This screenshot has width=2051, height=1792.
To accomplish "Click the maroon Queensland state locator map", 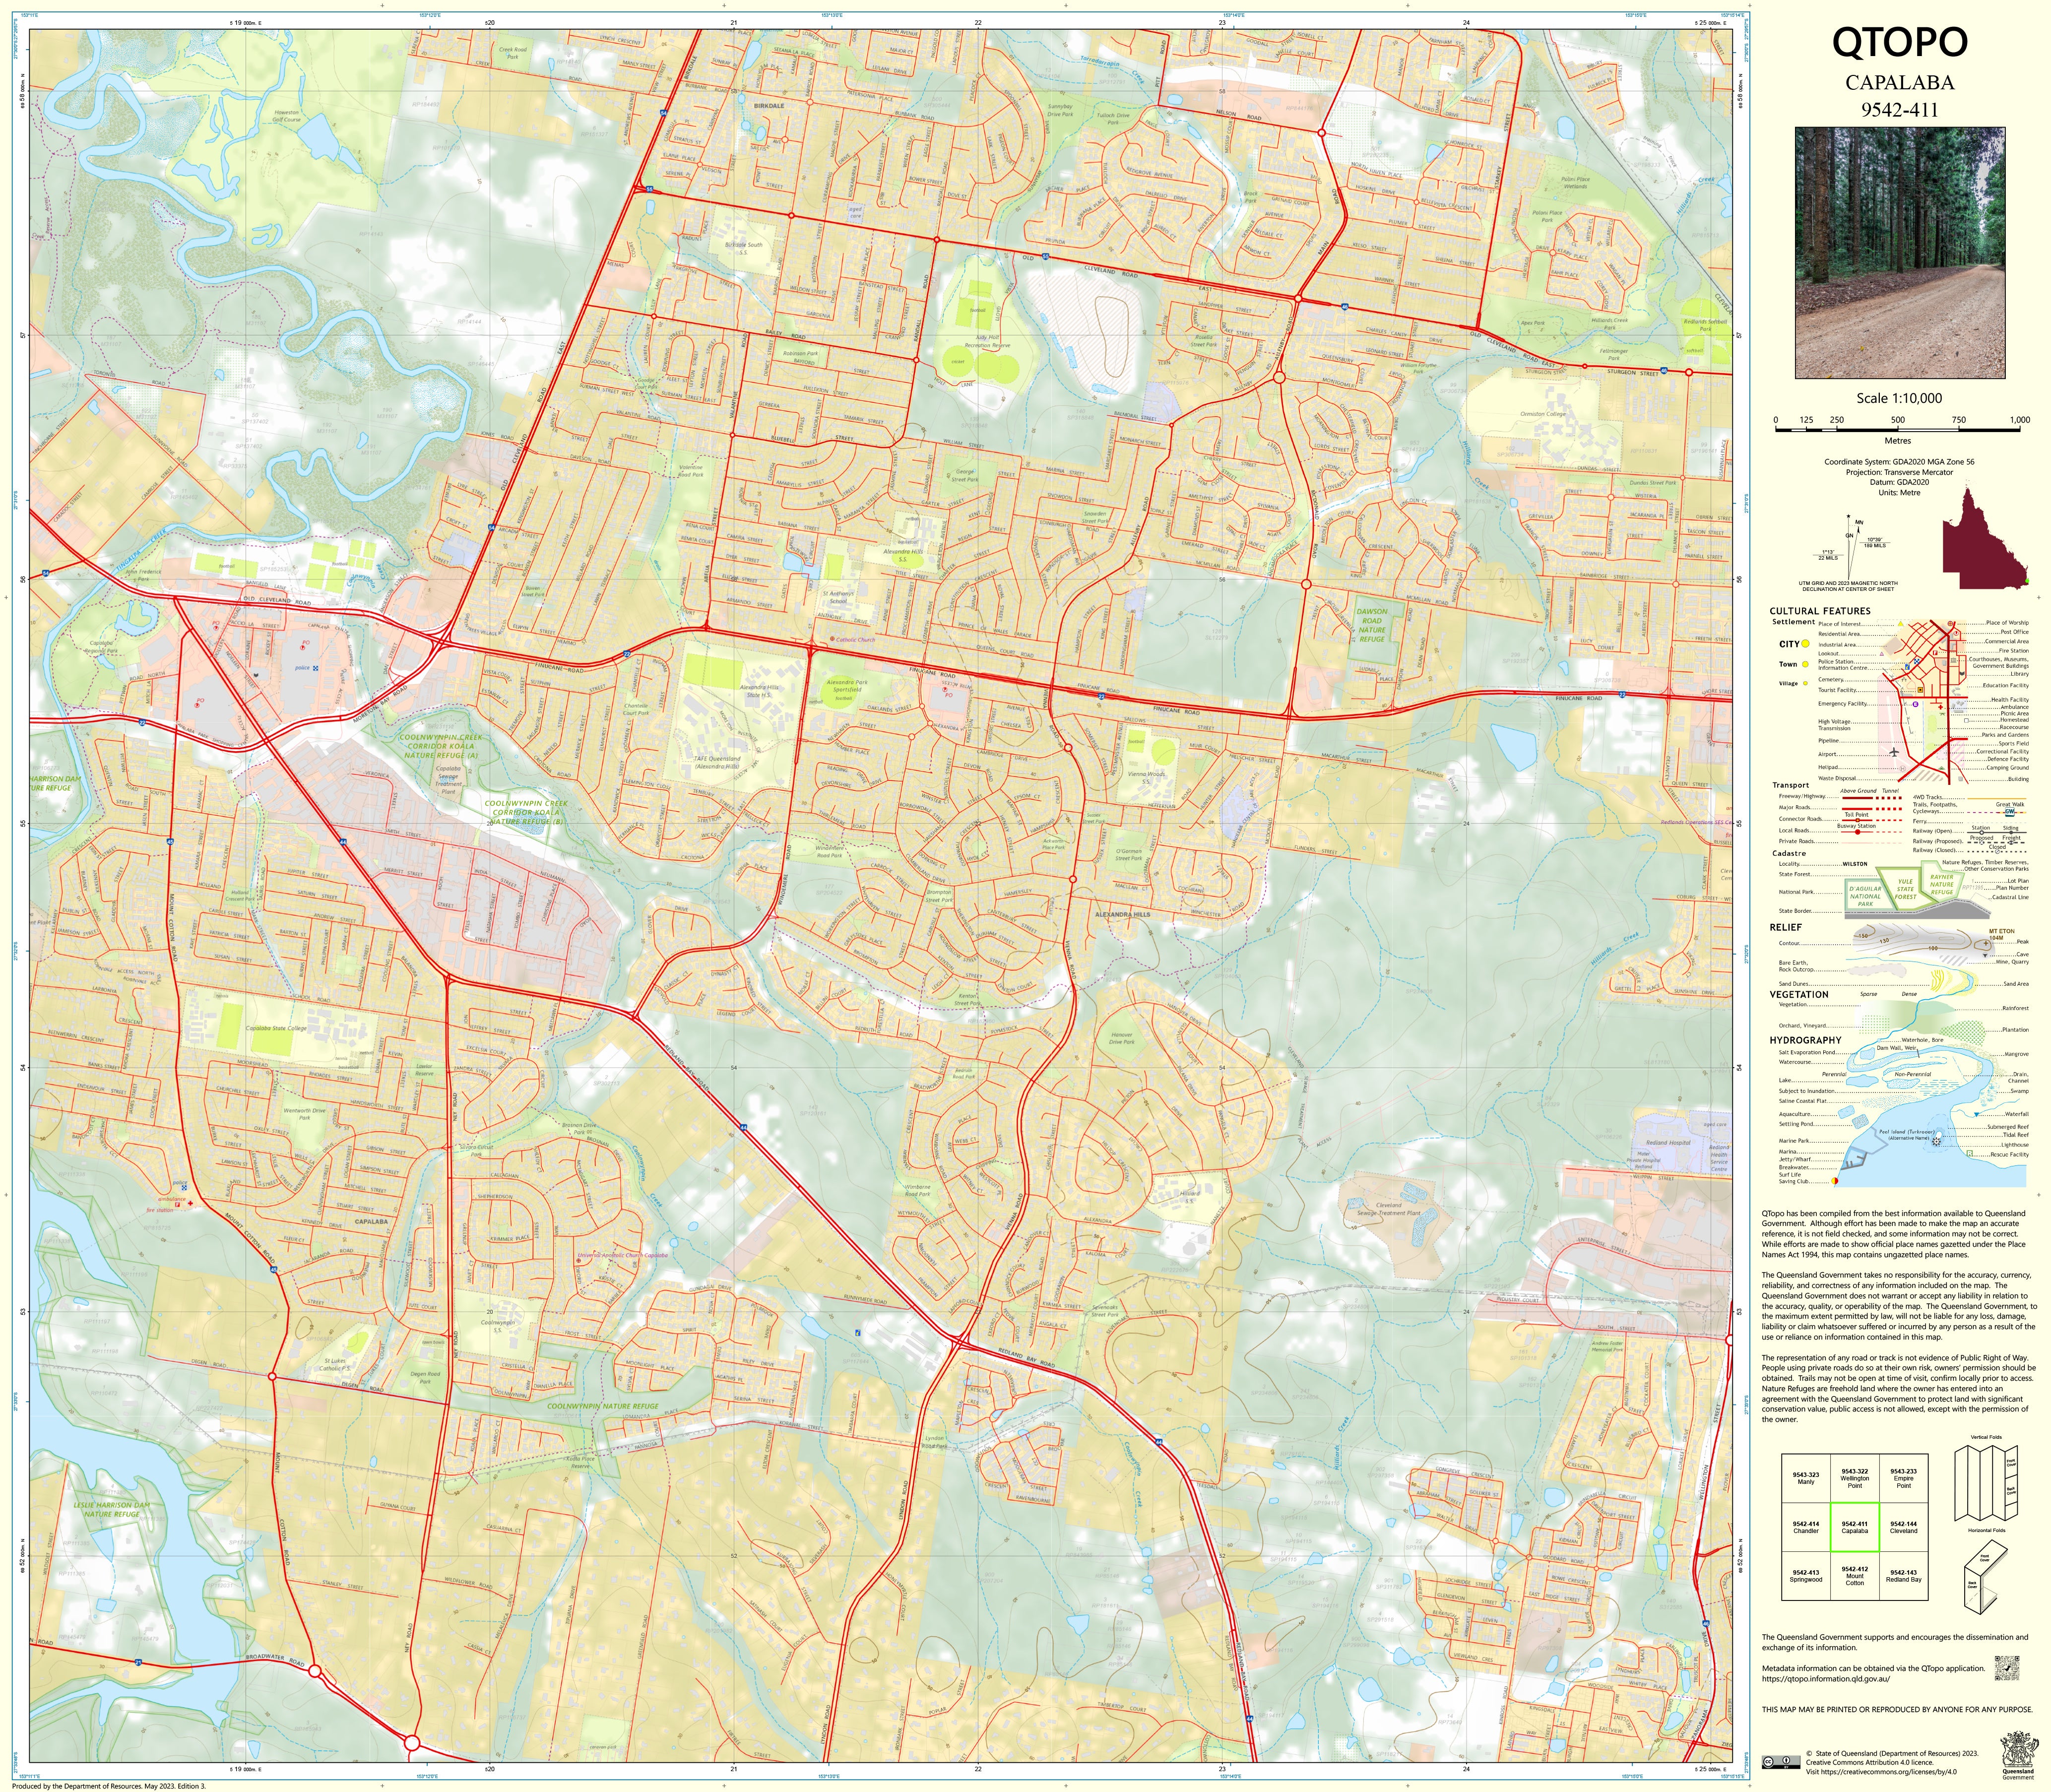I will [x=1983, y=545].
